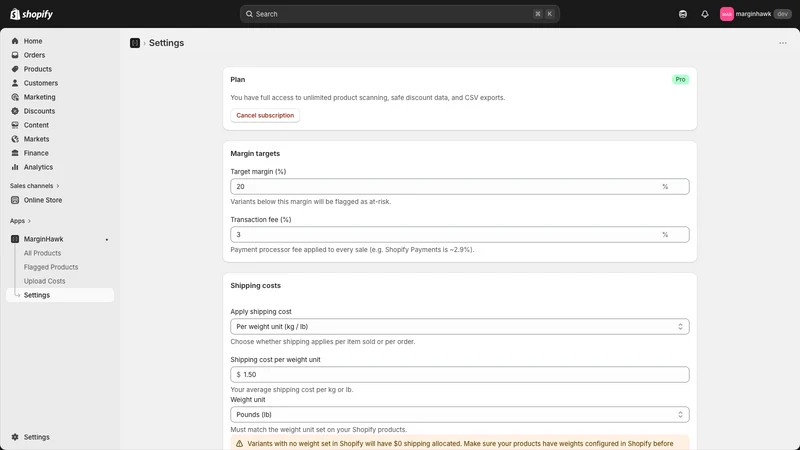Image resolution: width=800 pixels, height=450 pixels.
Task: Open the Products page
Action: (38, 69)
